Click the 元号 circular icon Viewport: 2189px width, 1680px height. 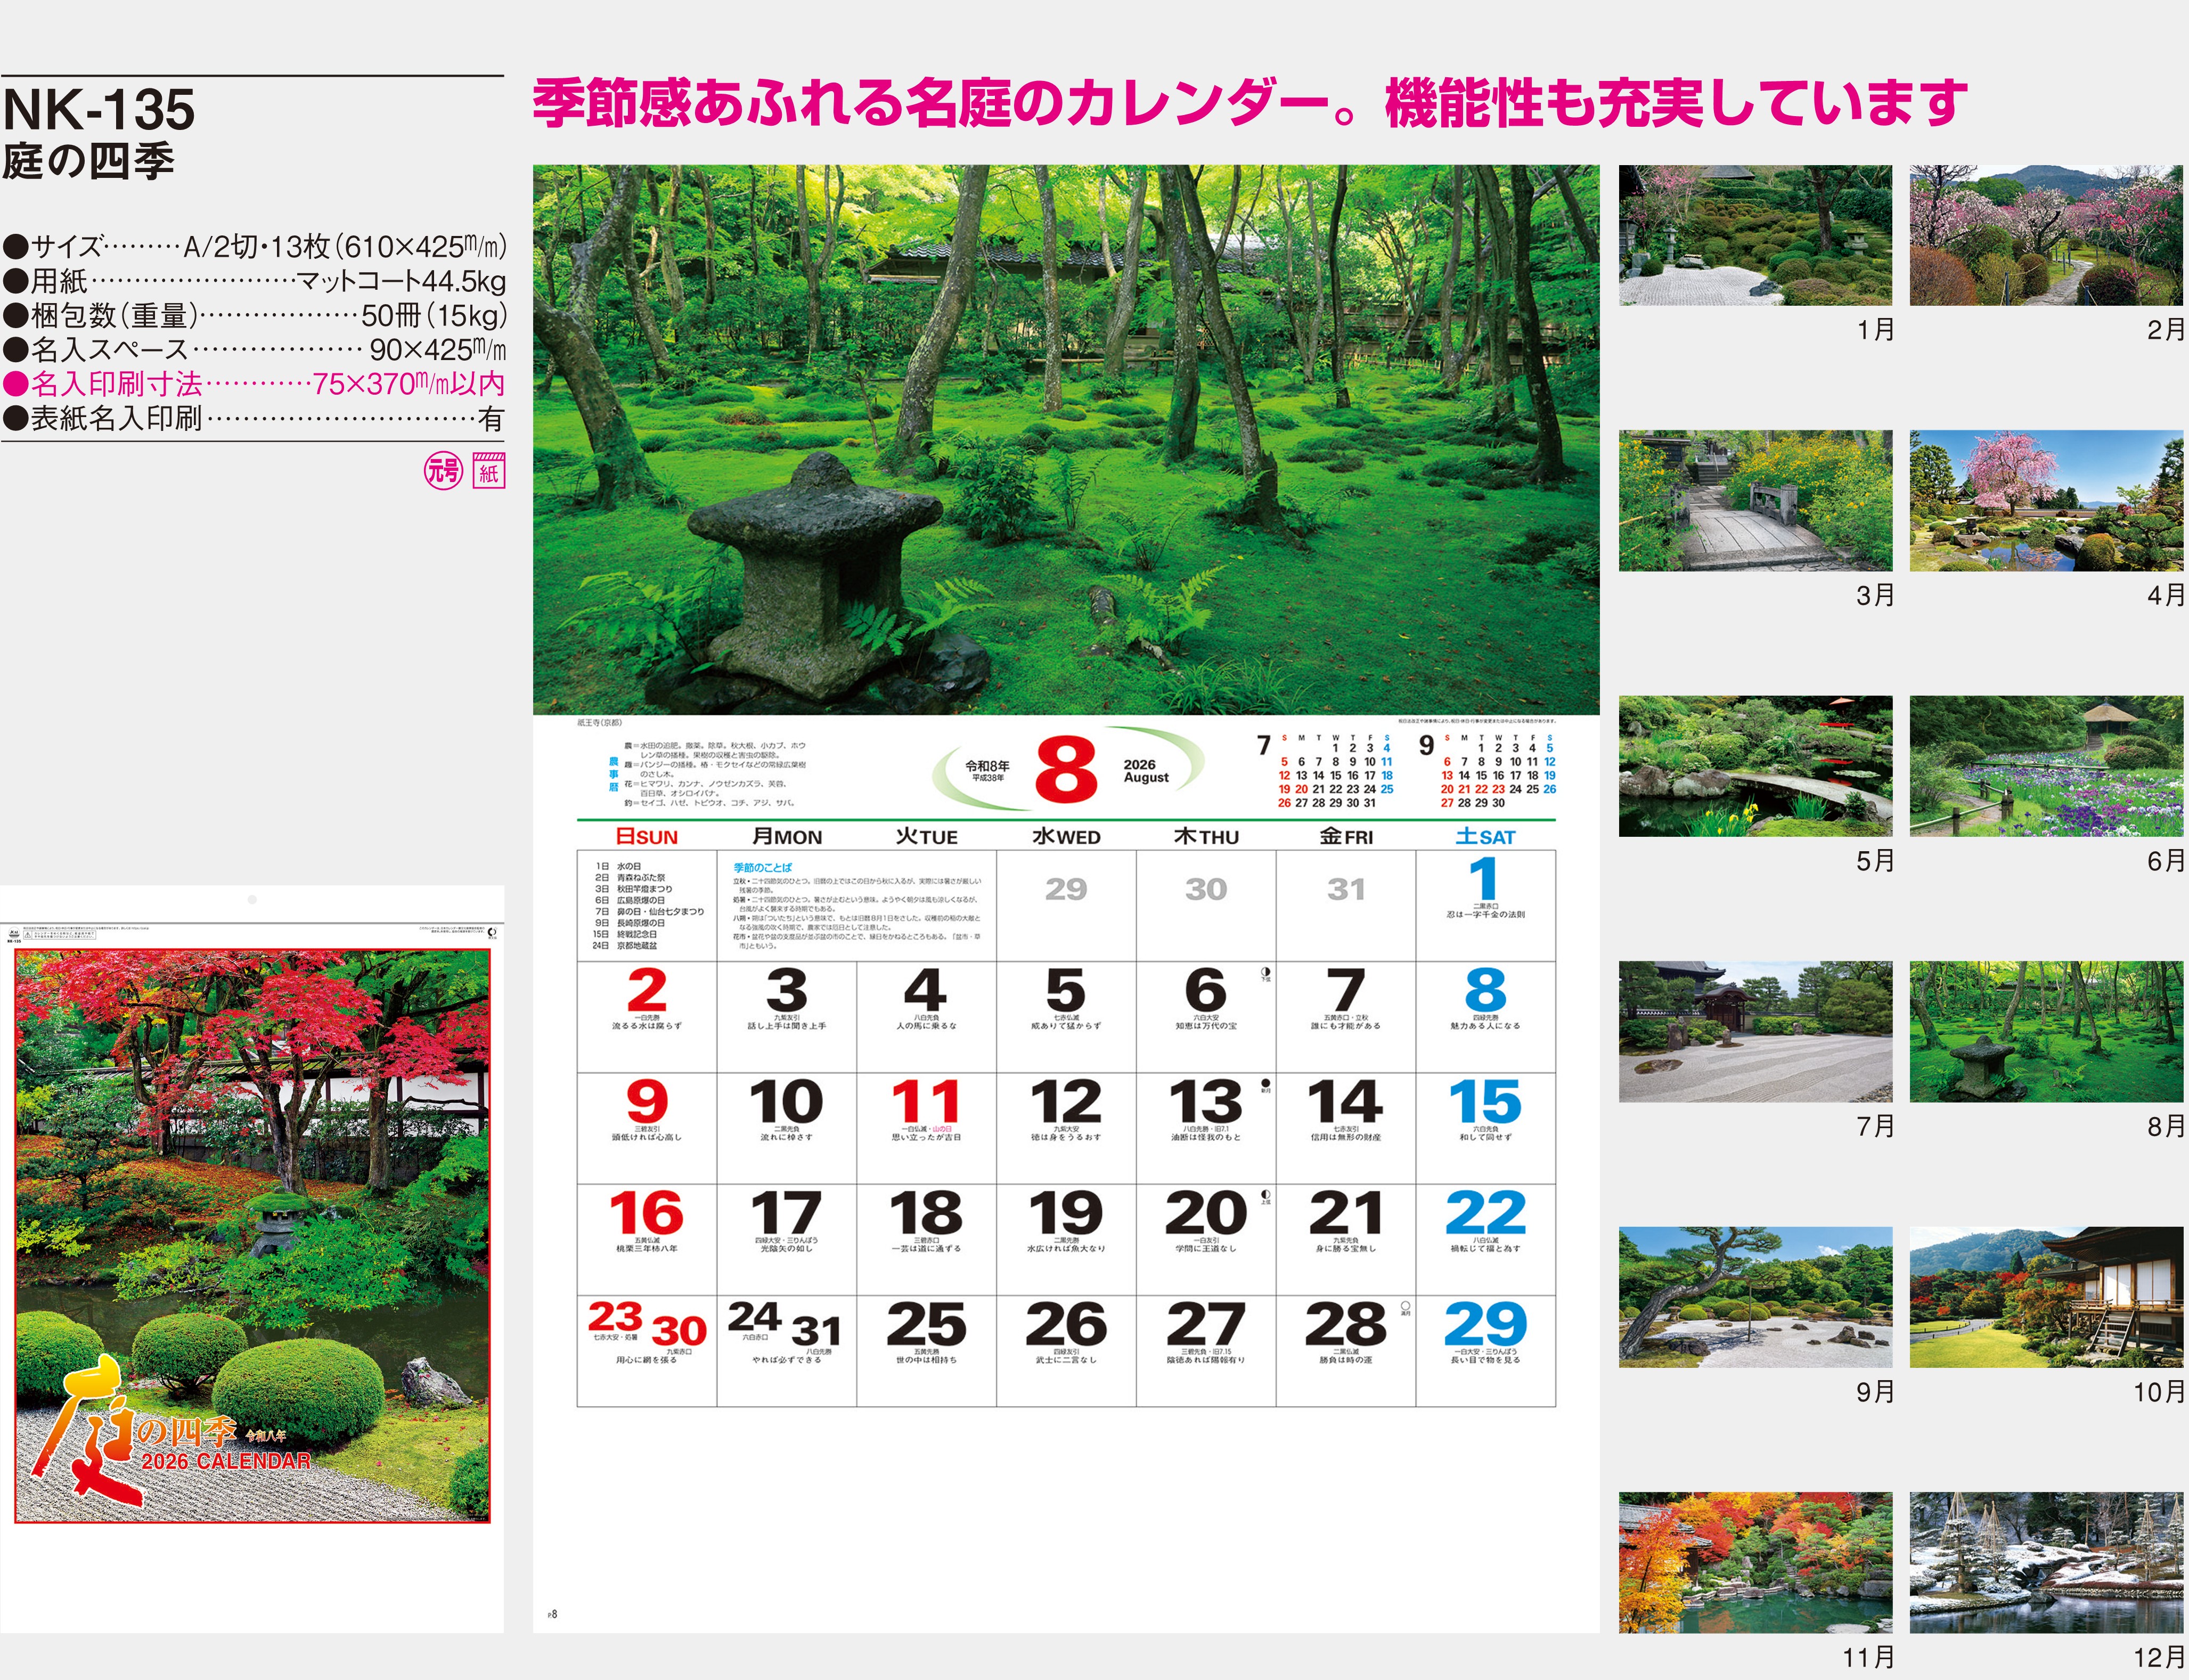[443, 470]
